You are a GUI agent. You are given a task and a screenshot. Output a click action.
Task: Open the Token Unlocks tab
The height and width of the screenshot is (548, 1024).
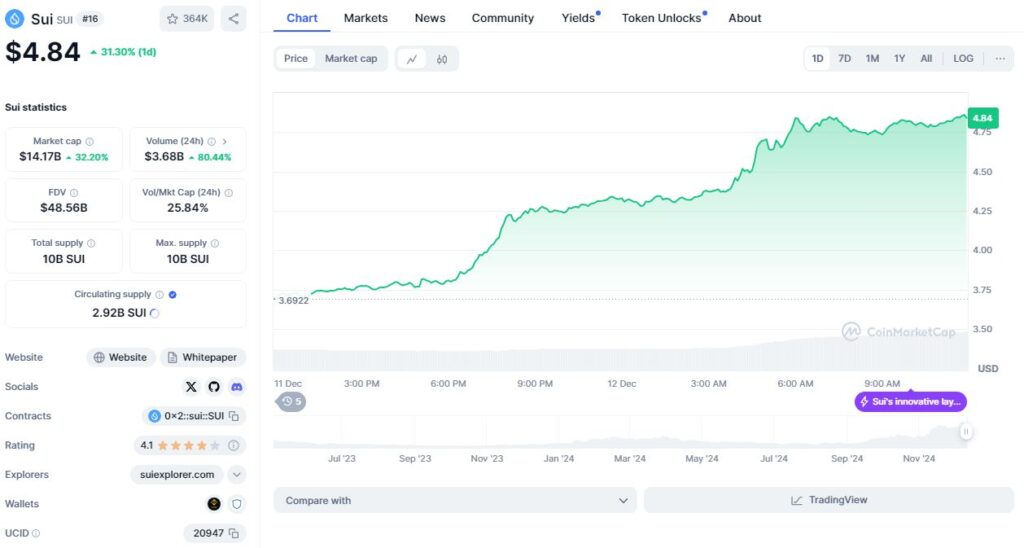click(x=664, y=18)
